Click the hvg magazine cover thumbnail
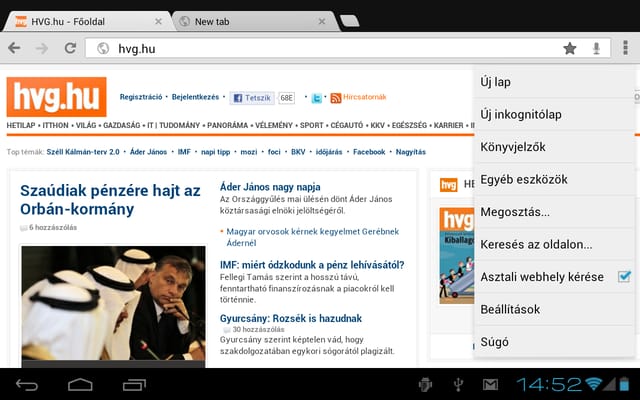This screenshot has width=640, height=400. (457, 256)
